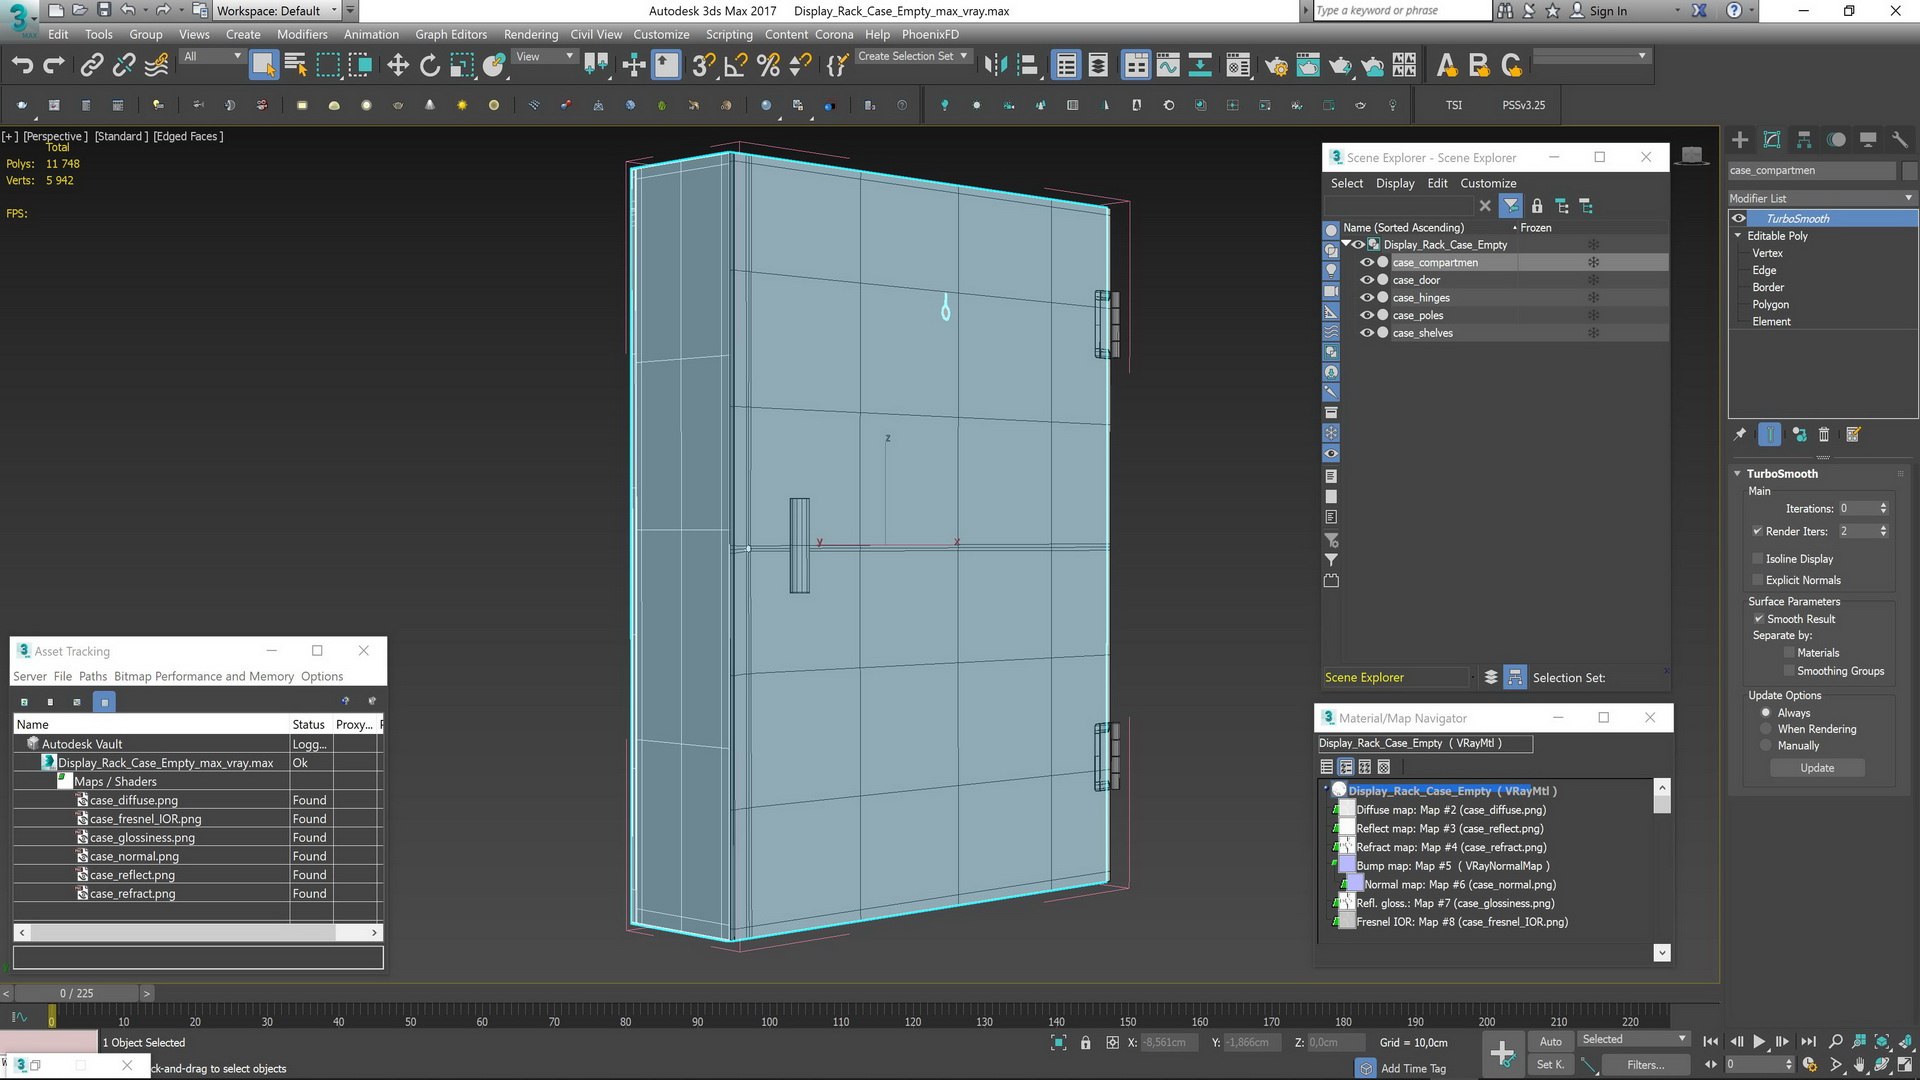
Task: Enable Isoline Display checkbox
Action: [x=1757, y=559]
